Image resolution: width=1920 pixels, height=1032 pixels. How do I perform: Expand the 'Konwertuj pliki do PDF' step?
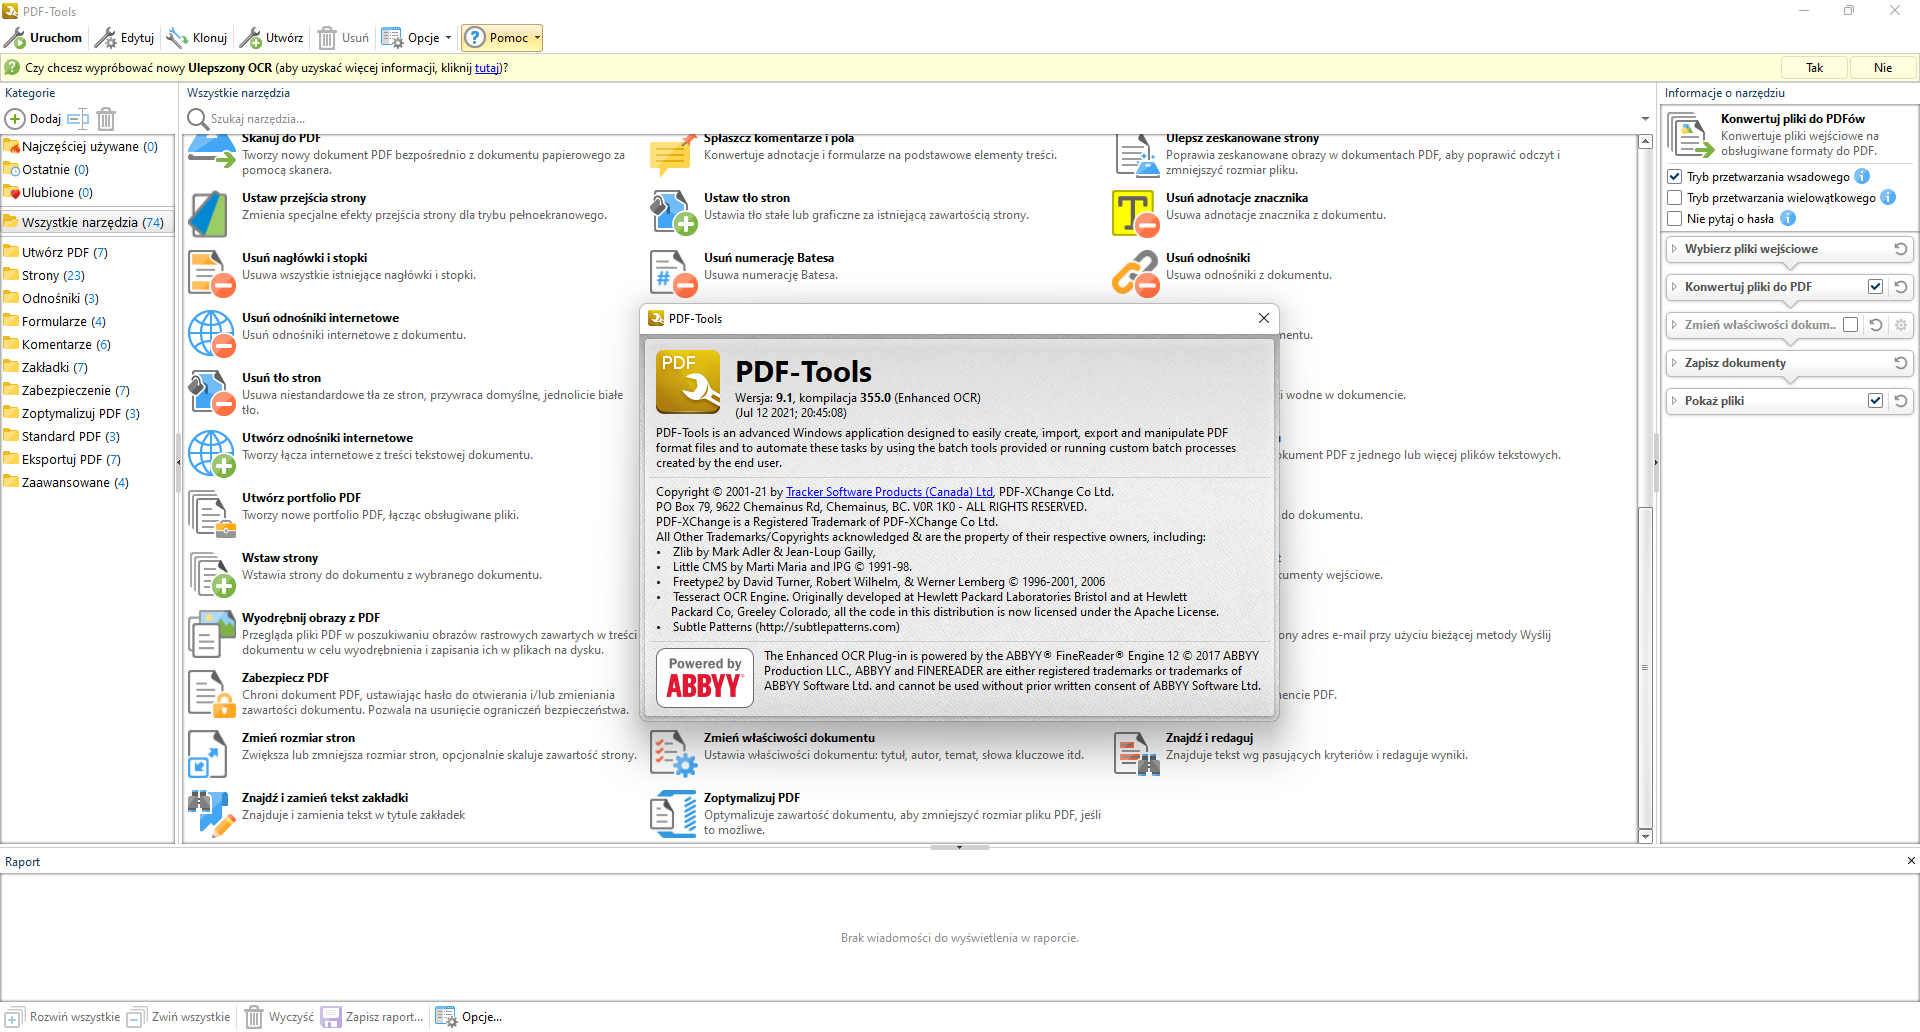[1674, 287]
